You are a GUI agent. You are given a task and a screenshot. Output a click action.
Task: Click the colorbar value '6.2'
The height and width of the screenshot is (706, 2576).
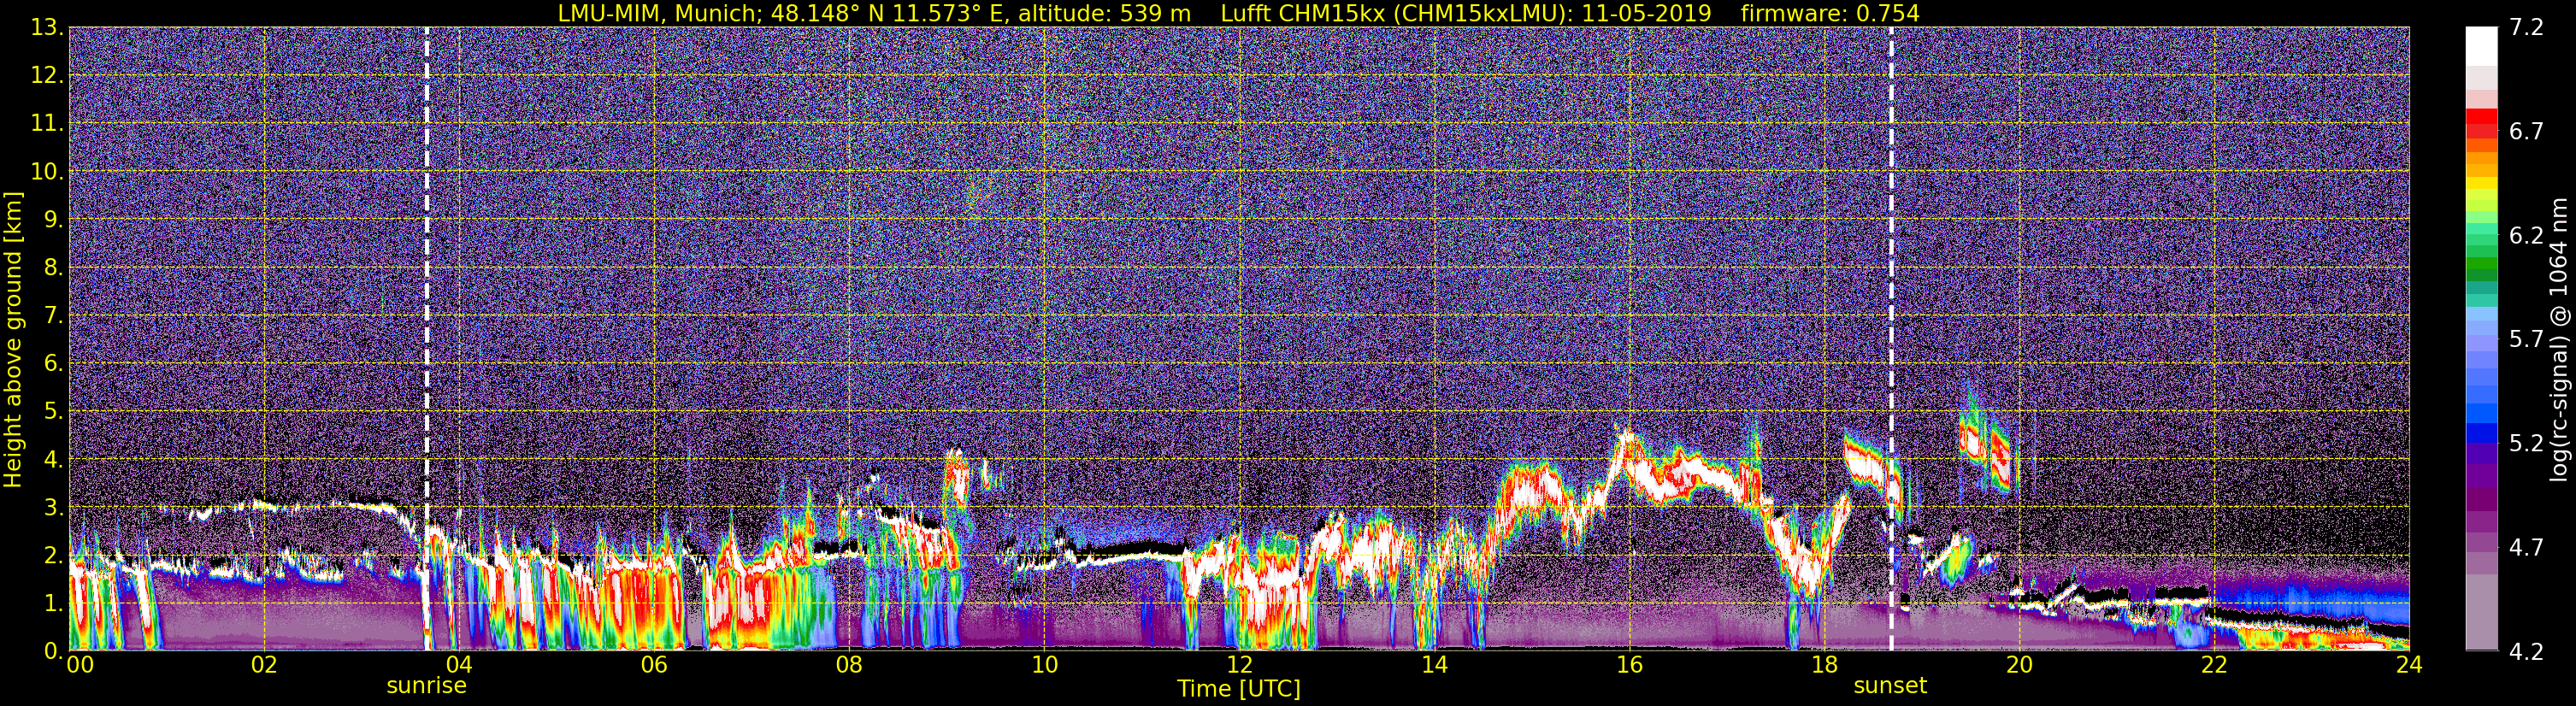pos(2526,236)
